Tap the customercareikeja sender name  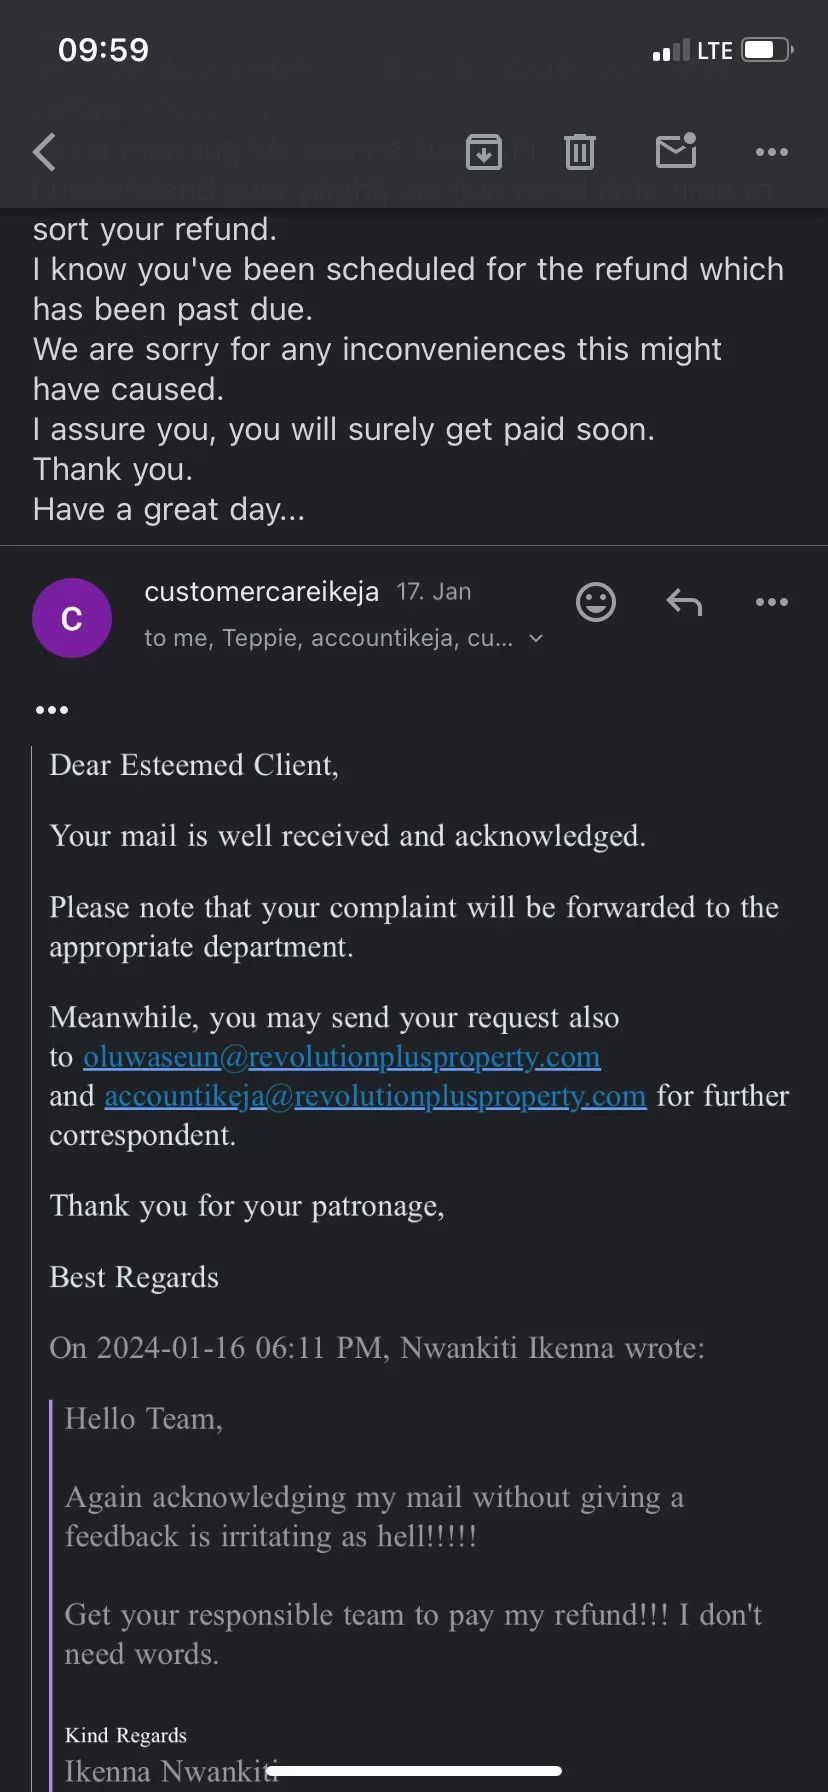tap(261, 592)
